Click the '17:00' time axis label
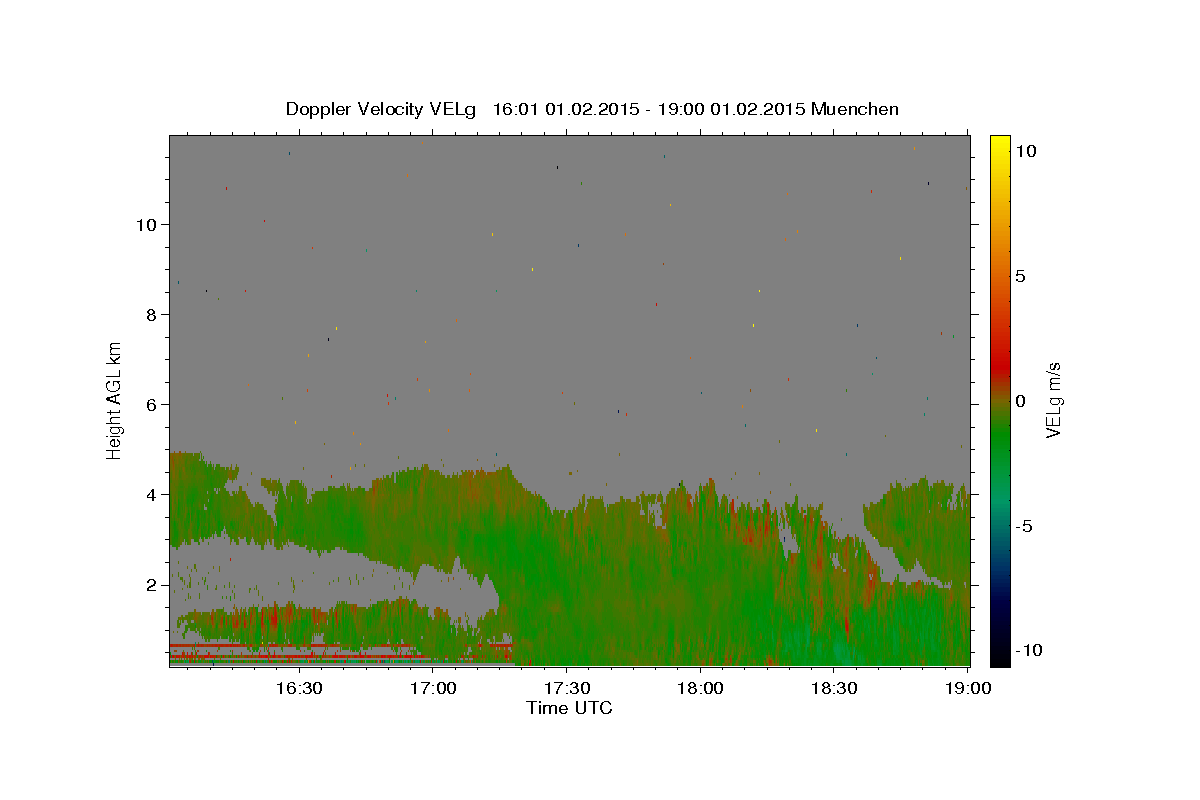Viewport: 1200px width, 800px height. [433, 688]
